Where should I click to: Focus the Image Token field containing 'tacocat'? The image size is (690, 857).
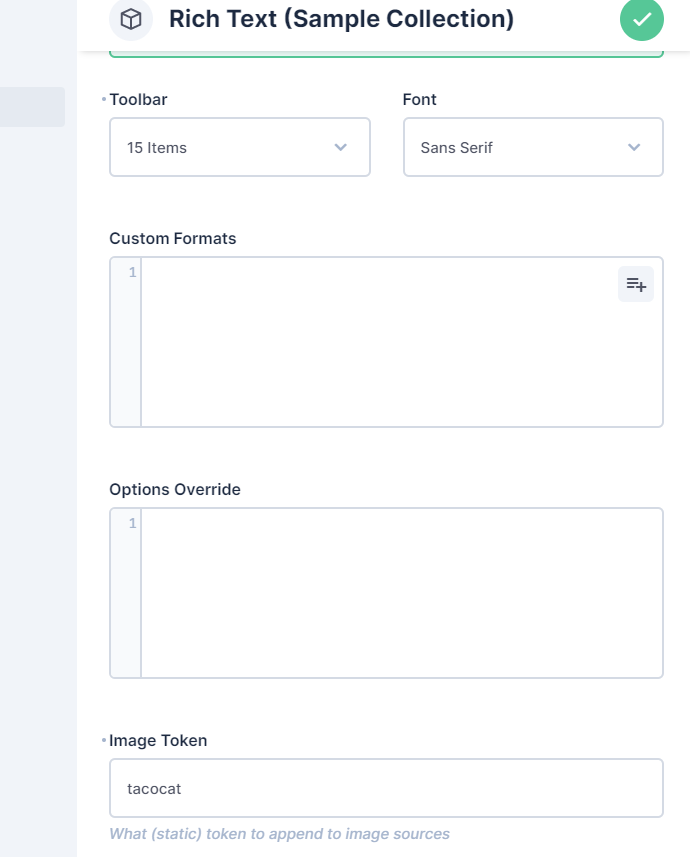[385, 788]
